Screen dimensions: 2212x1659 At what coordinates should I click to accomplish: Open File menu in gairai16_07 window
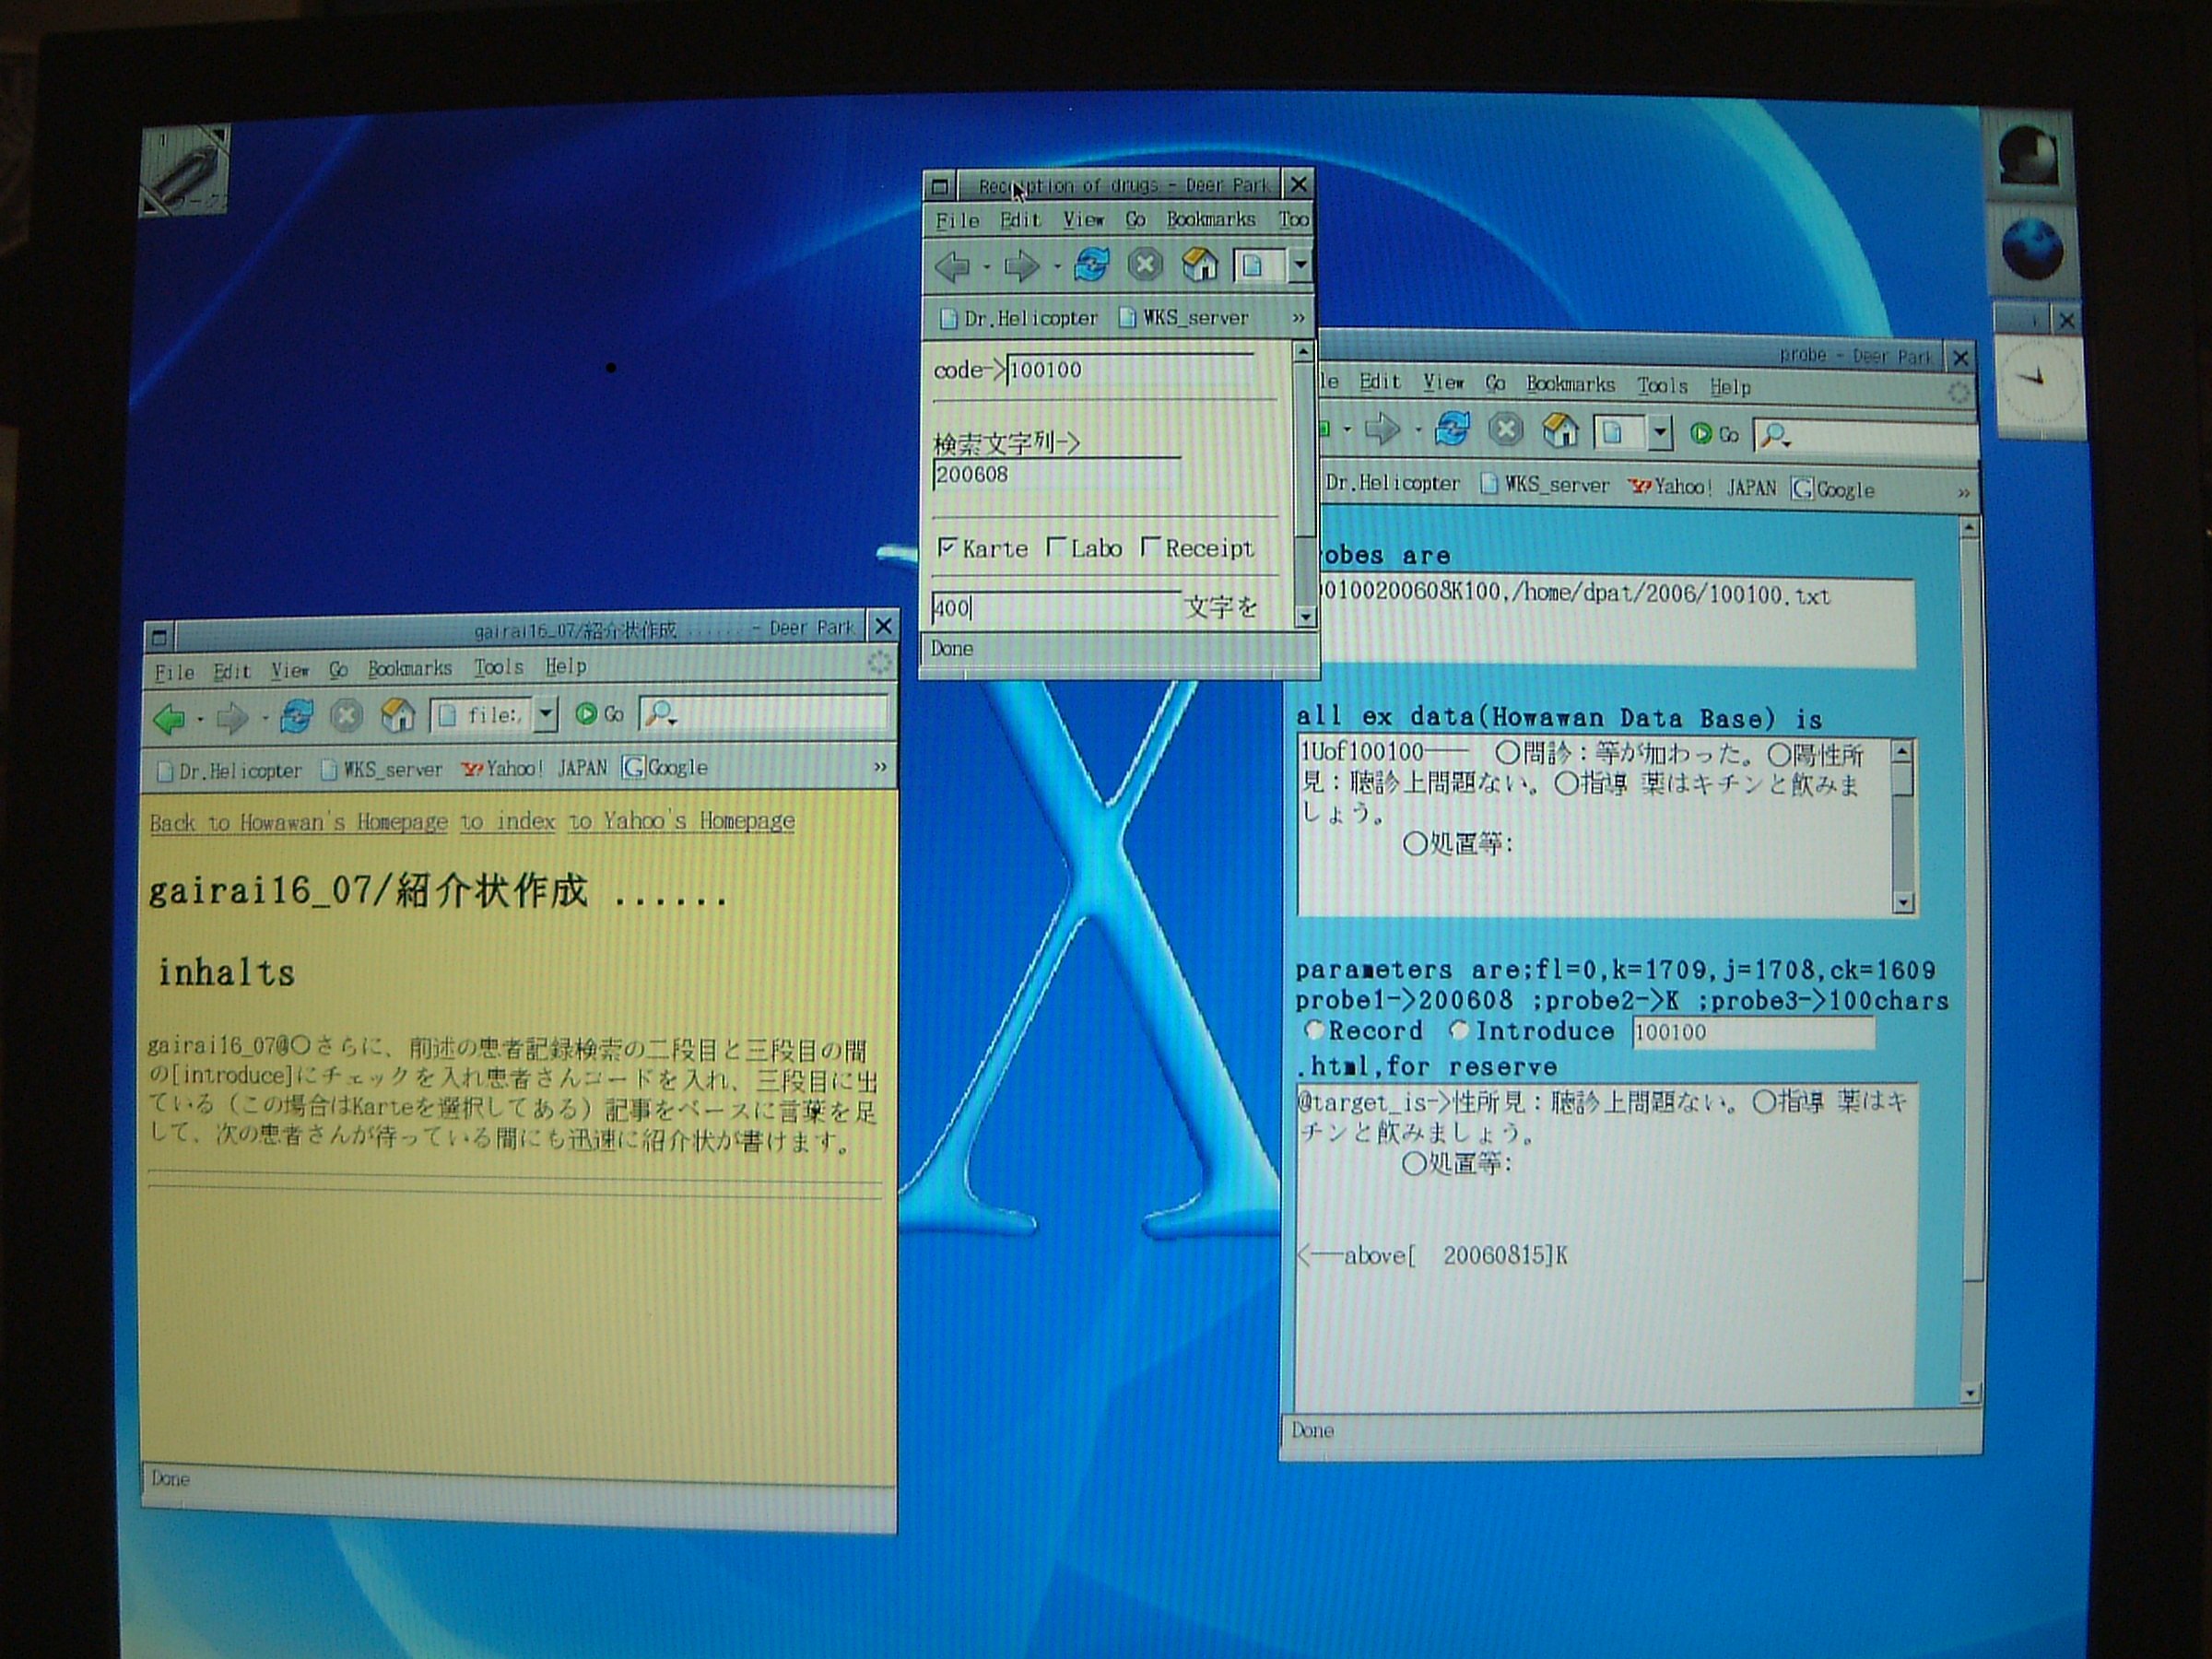click(x=174, y=672)
